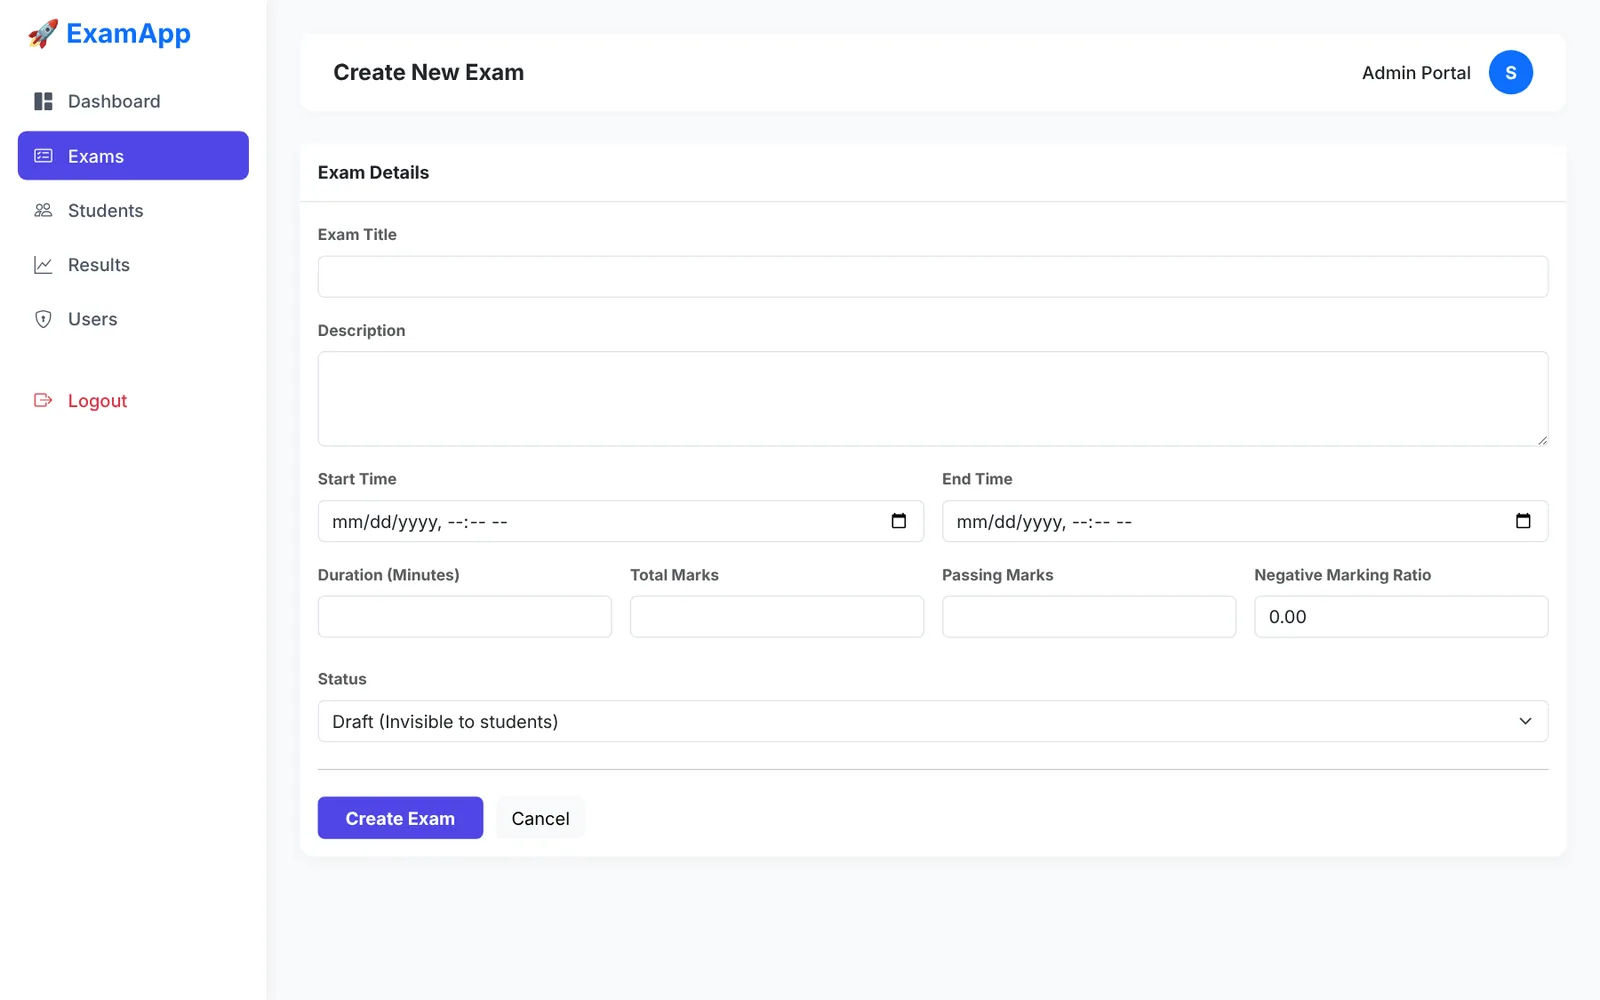Click the ExamApp brand name link
Viewport: 1600px width, 1000px height.
click(128, 34)
